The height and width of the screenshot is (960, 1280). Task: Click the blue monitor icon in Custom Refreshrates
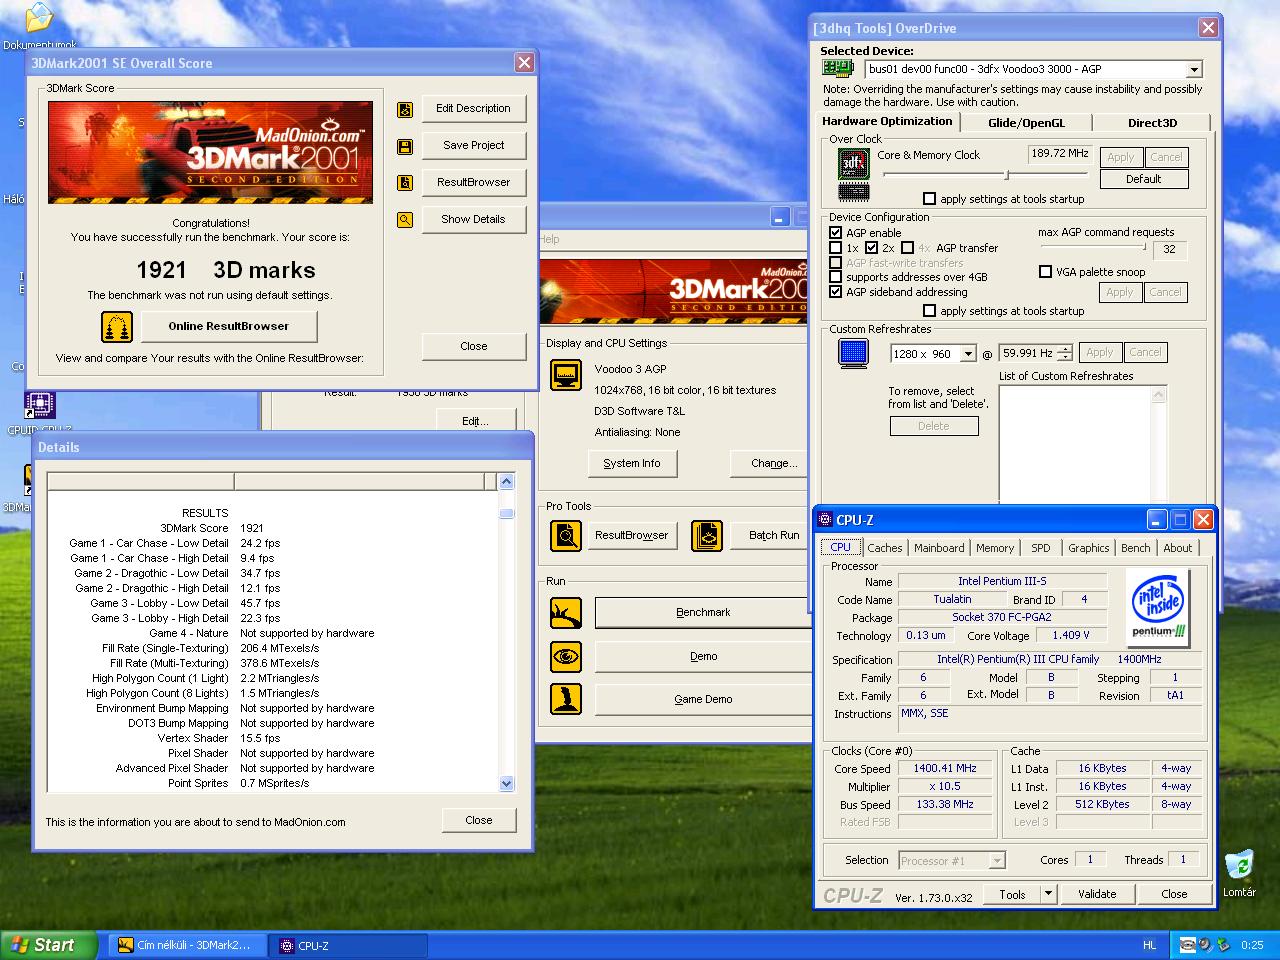coord(853,353)
